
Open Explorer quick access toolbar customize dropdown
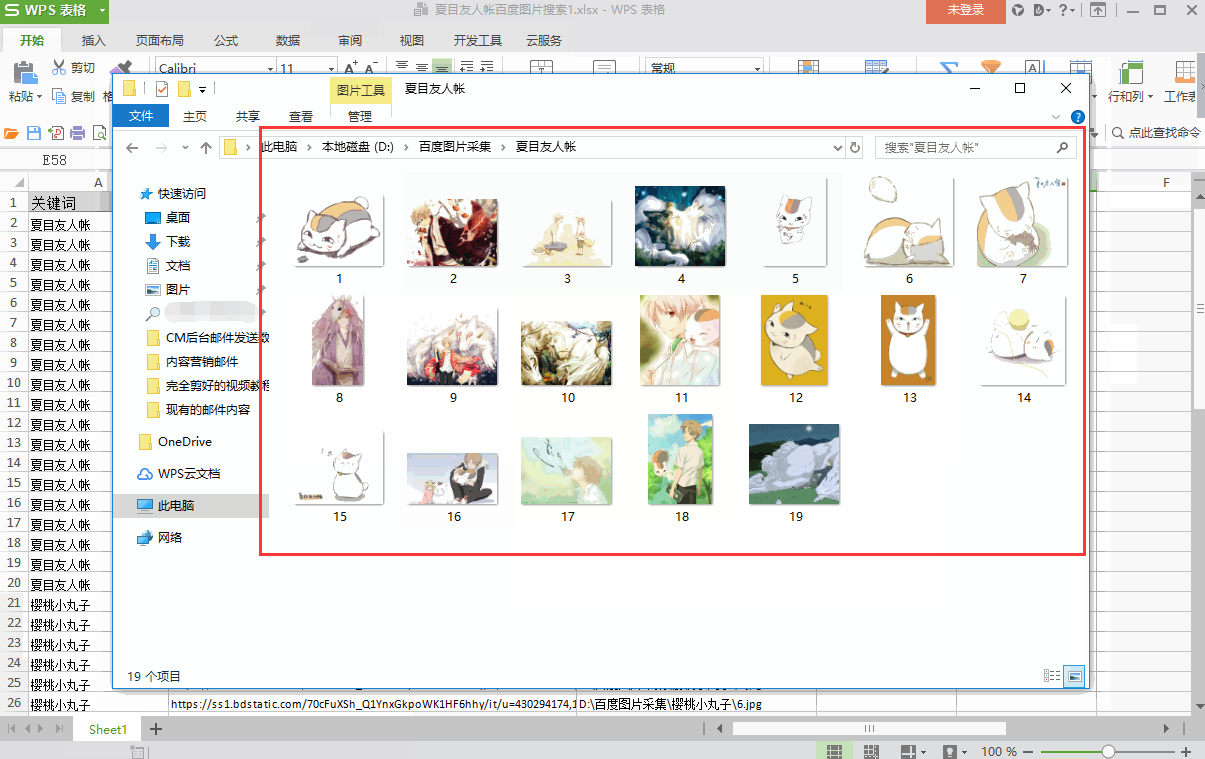click(202, 89)
